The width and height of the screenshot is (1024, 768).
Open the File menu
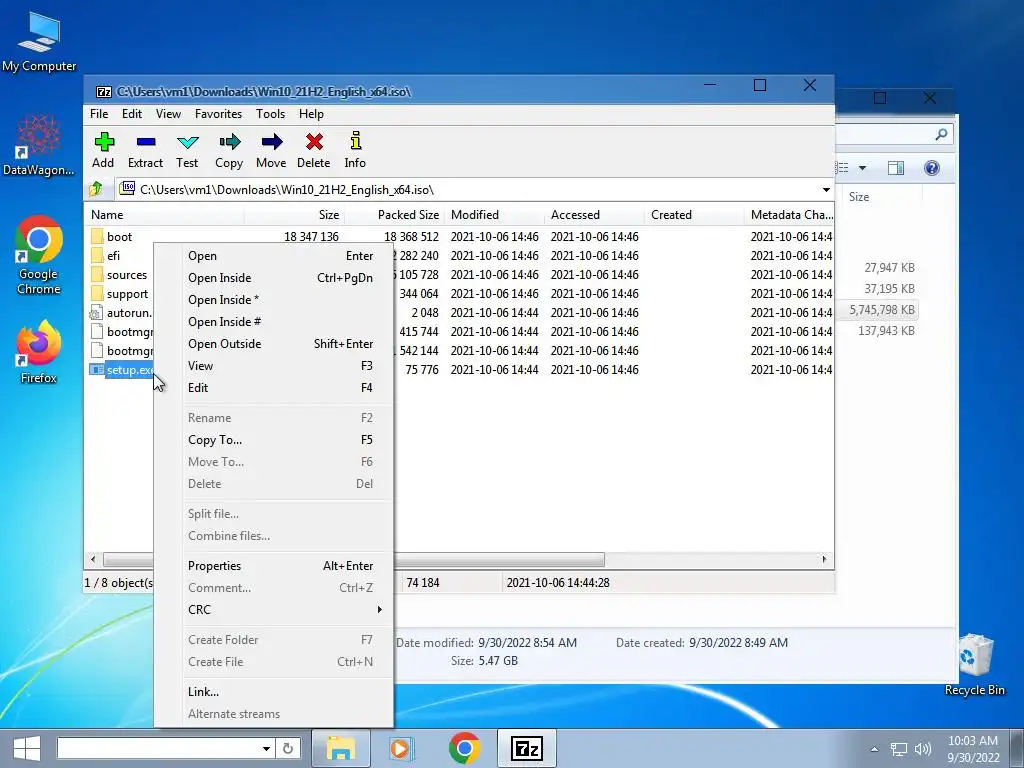pyautogui.click(x=99, y=114)
